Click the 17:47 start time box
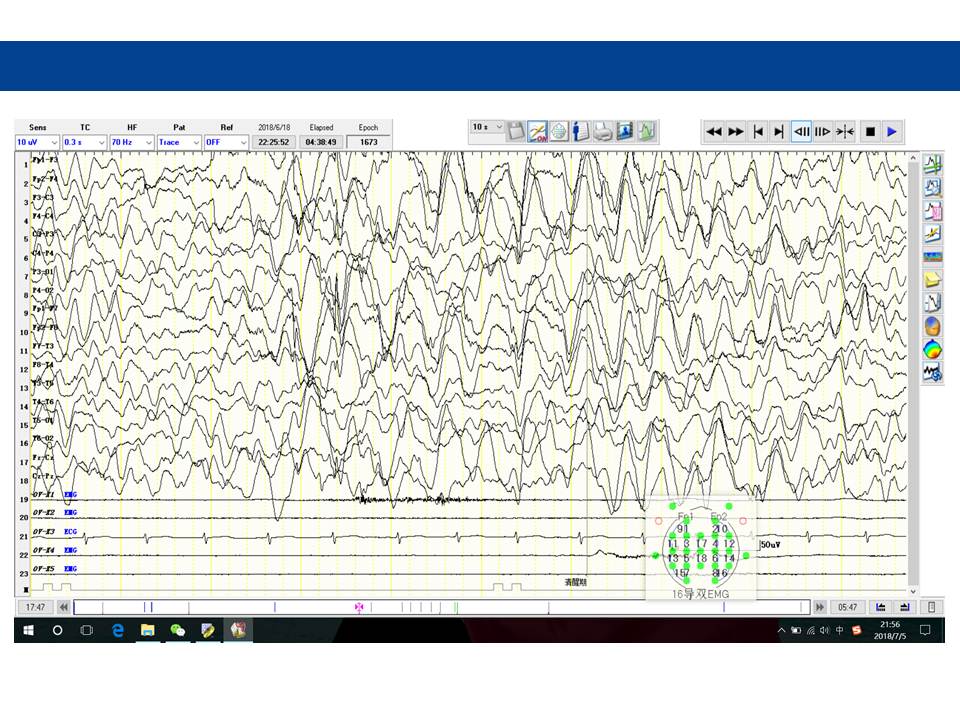This screenshot has width=960, height=720. 35,607
